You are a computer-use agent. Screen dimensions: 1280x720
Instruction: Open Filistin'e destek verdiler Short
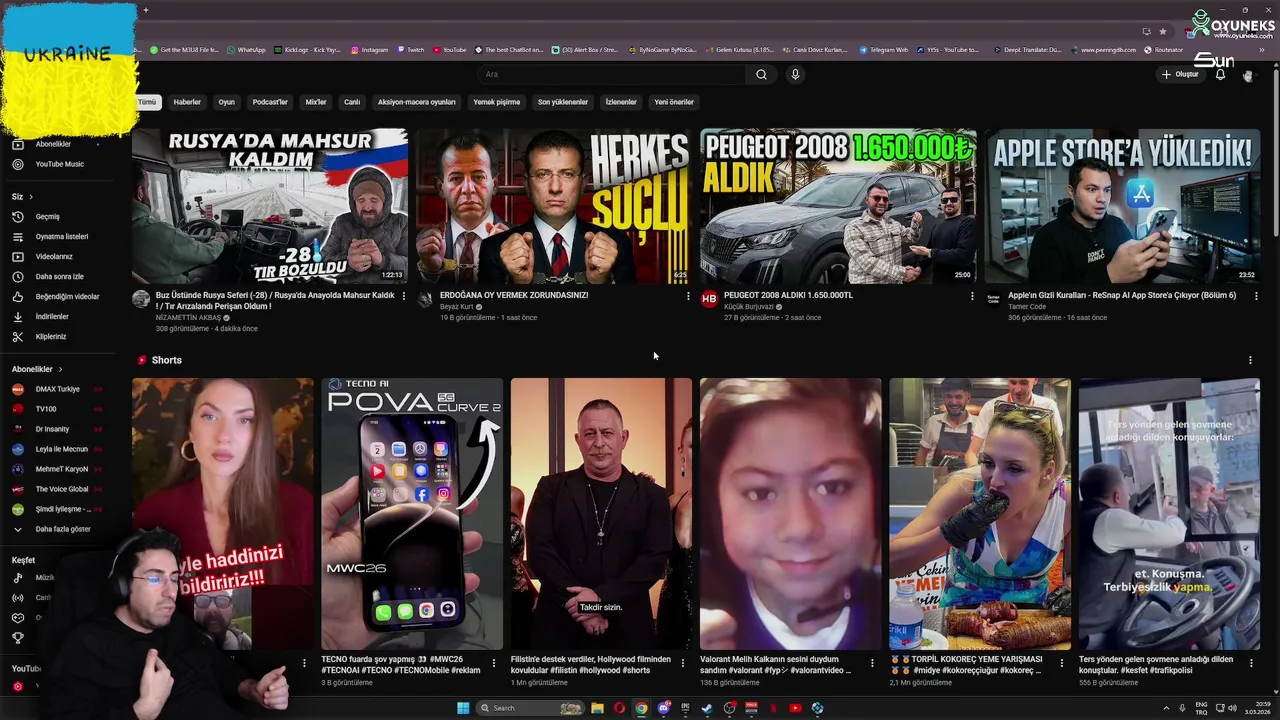pos(601,514)
